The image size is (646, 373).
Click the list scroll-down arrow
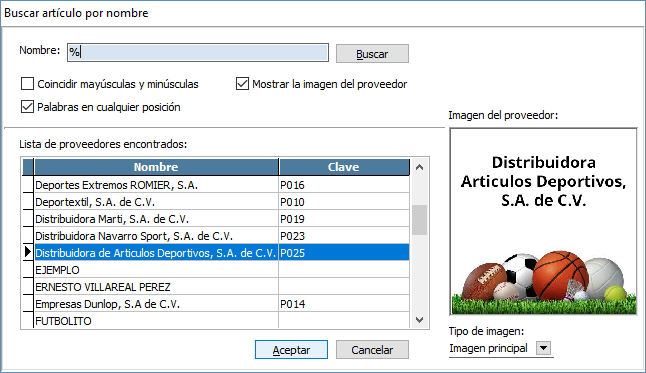click(x=419, y=320)
